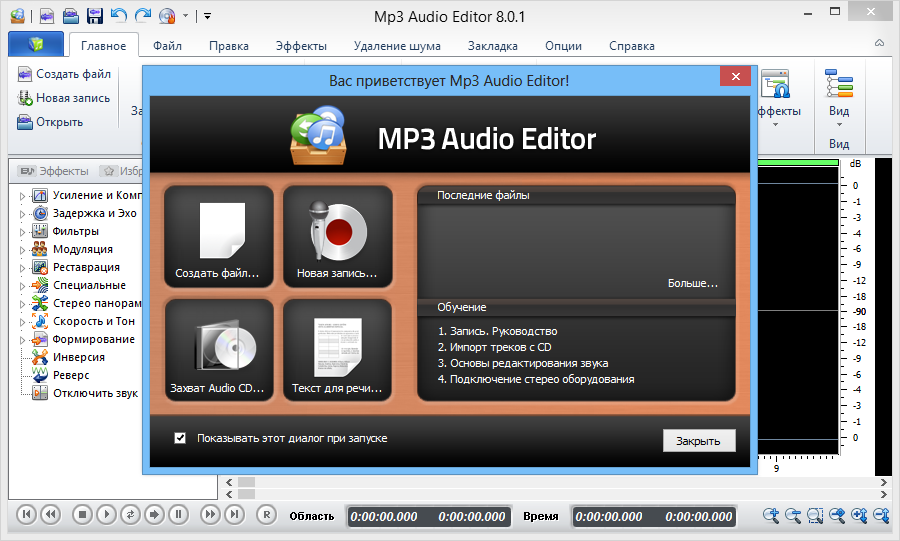Expand the Реставрация tree node

pyautogui.click(x=22, y=268)
